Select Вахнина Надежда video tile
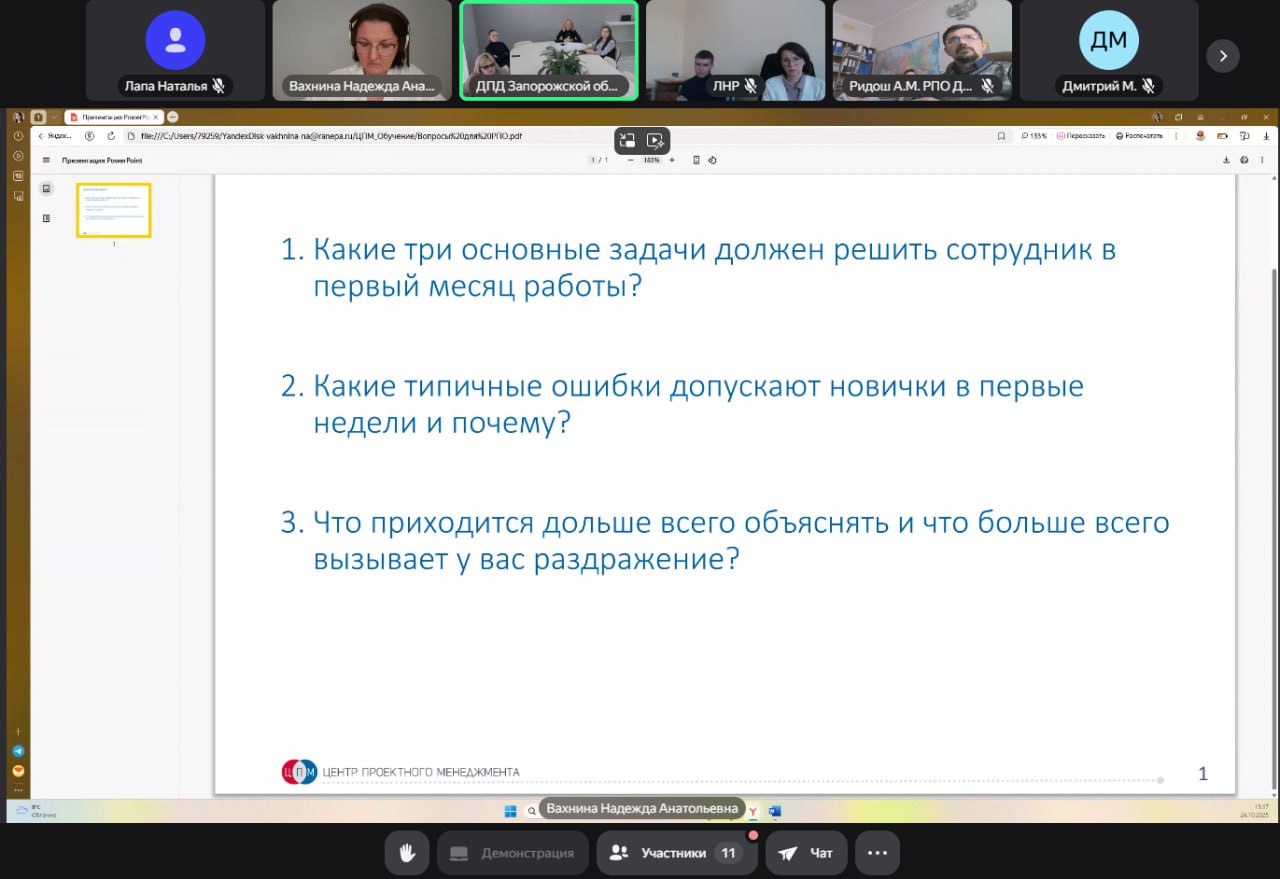The width and height of the screenshot is (1280, 879). [x=362, y=50]
